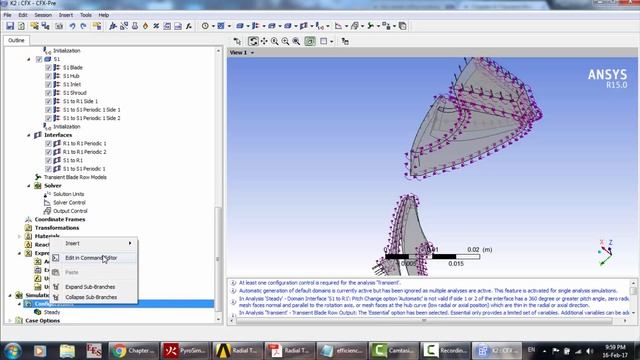The height and width of the screenshot is (360, 640).
Task: Collapse the Interfaces branch
Action: pyautogui.click(x=29, y=135)
